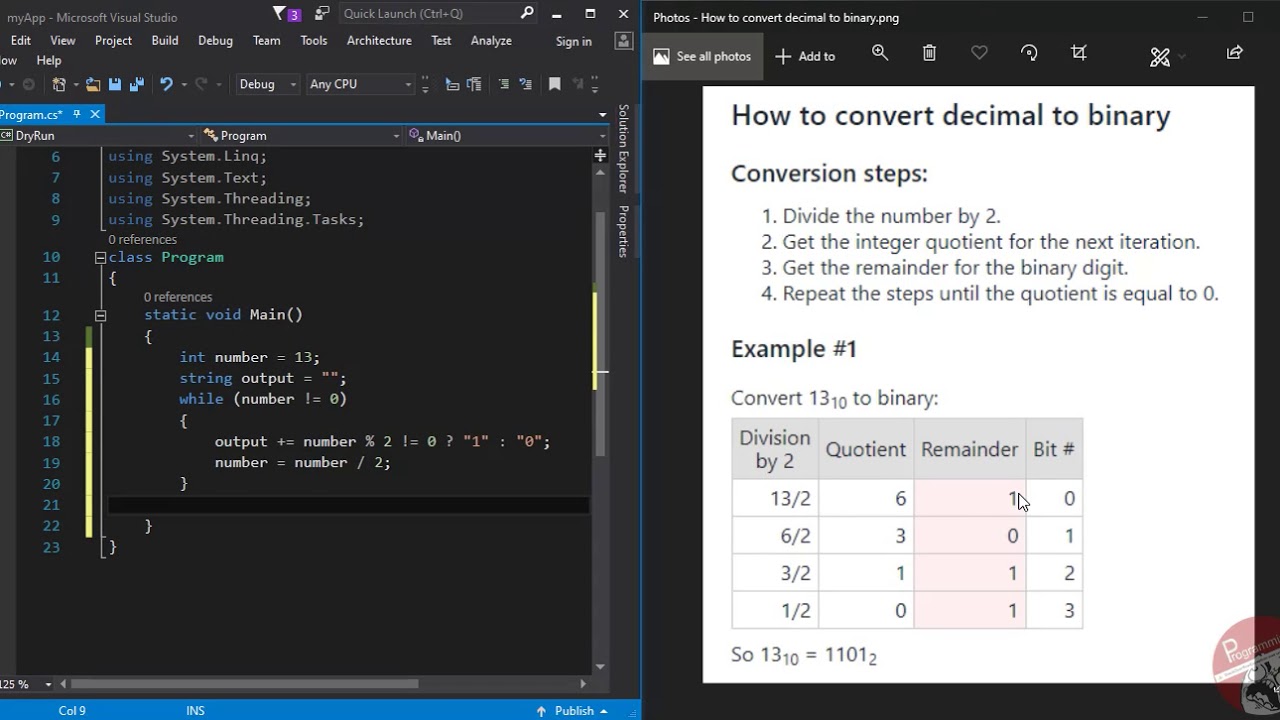Open the Help menu
1280x720 pixels.
tap(48, 60)
